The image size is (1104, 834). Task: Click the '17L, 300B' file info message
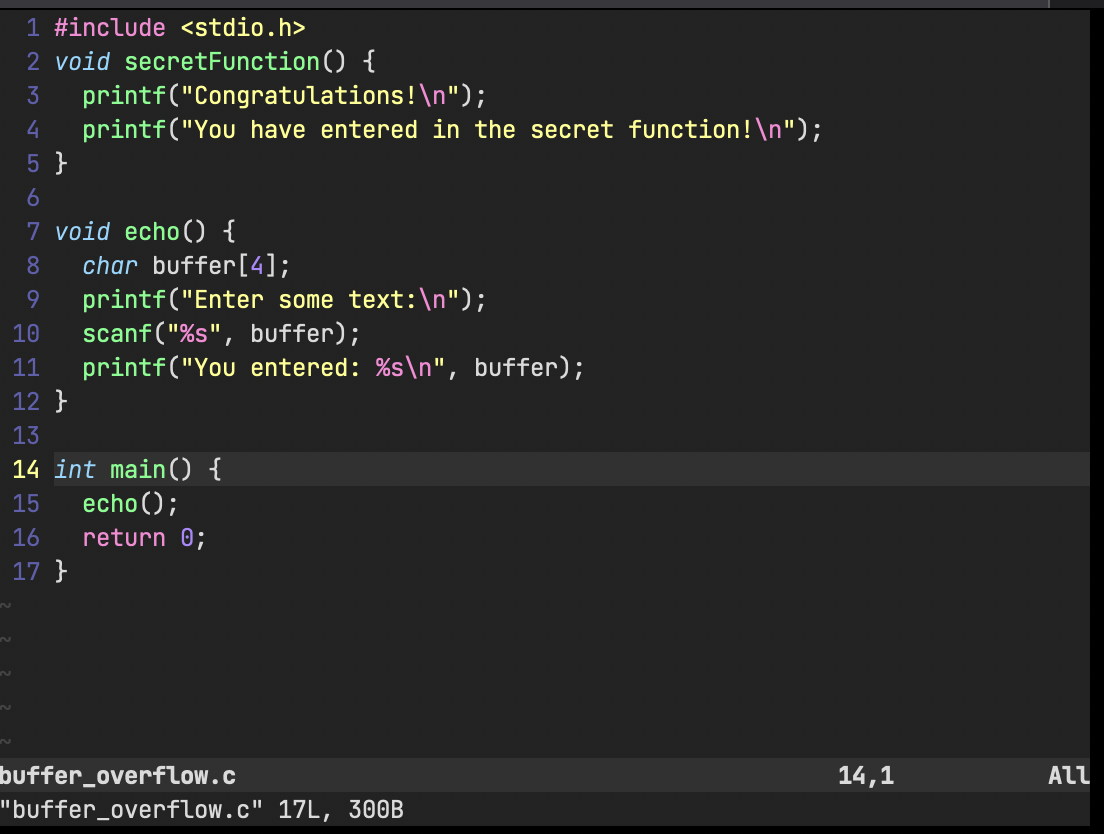[341, 809]
